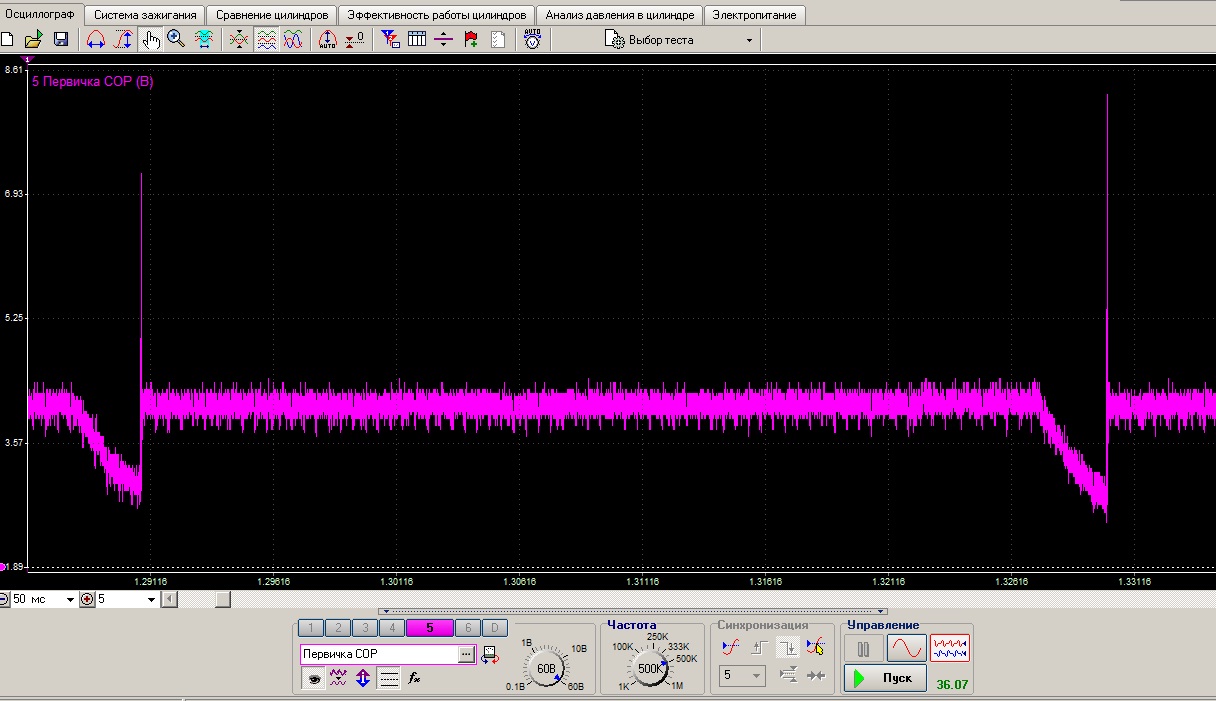Select the vertical measurement cursor tool

[123, 40]
